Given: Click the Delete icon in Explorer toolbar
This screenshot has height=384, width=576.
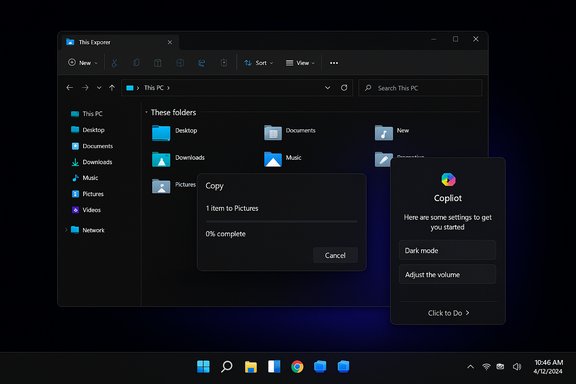Looking at the screenshot, I should [224, 63].
